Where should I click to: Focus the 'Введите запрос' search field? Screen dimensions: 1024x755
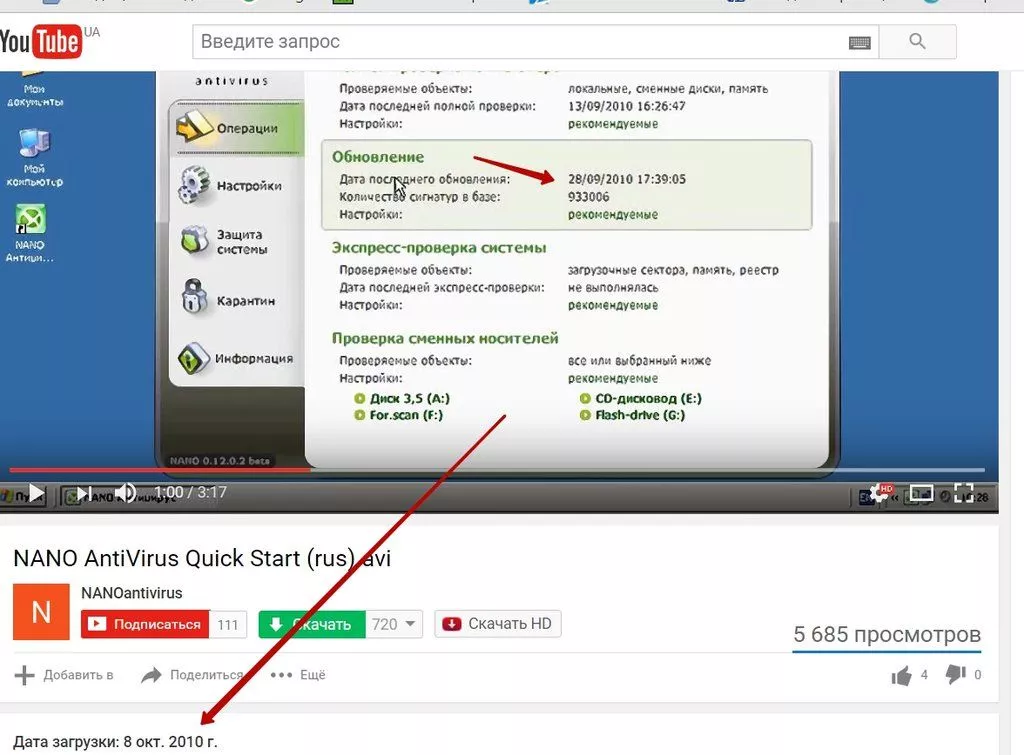click(x=520, y=42)
